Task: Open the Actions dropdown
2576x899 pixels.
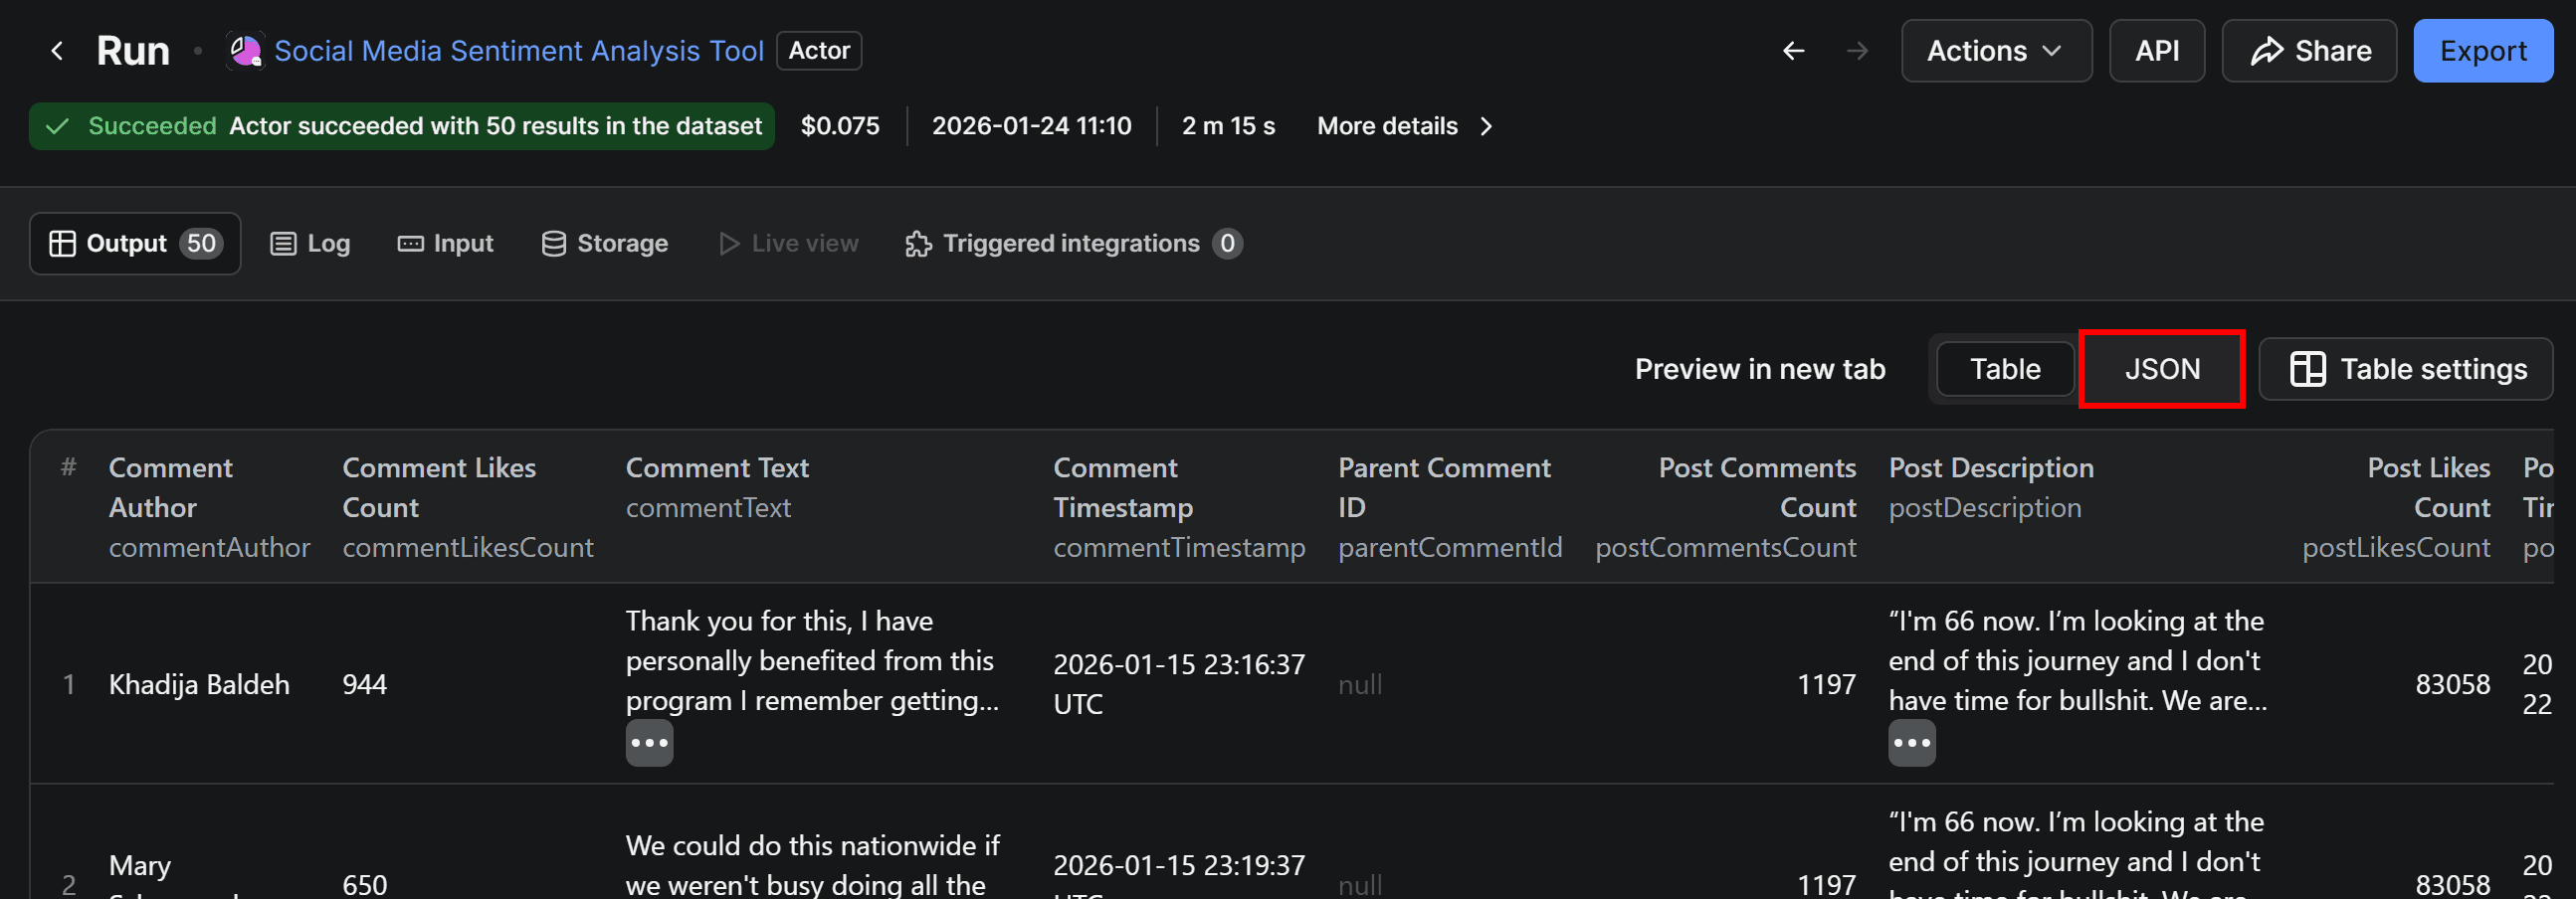Action: tap(1996, 50)
